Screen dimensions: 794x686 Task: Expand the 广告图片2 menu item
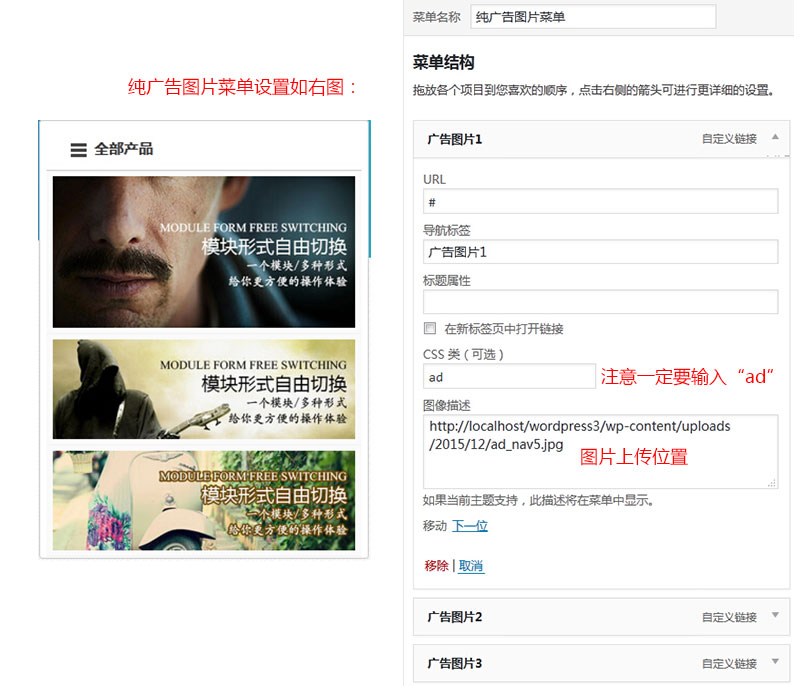coord(775,616)
